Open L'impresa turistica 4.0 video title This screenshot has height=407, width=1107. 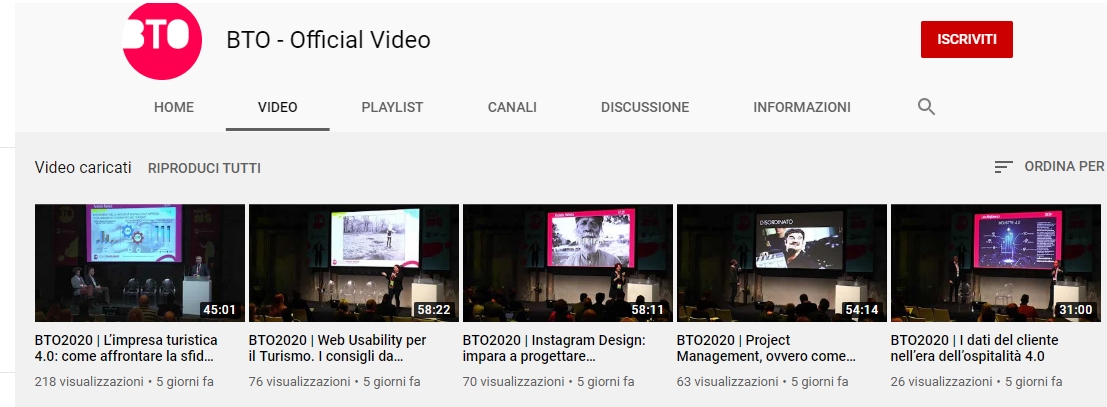pos(126,348)
